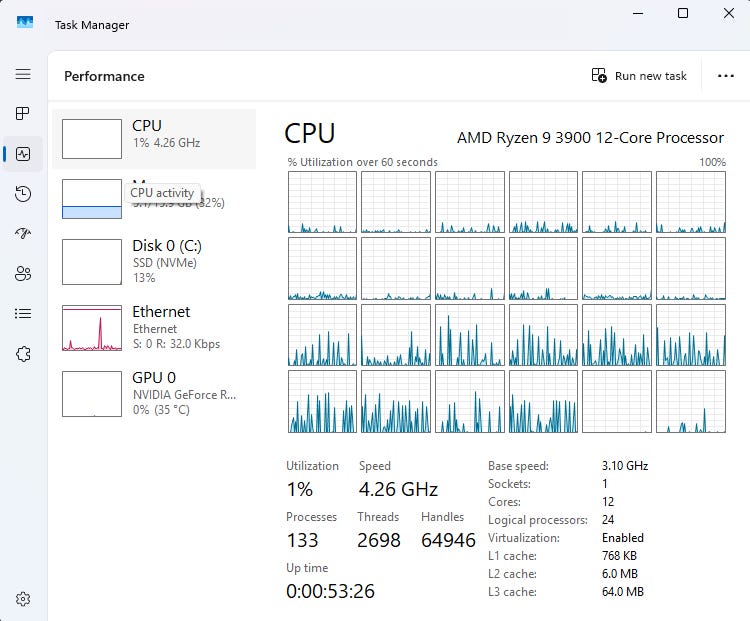Click the first logical processor graph
This screenshot has height=621, width=750.
322,202
